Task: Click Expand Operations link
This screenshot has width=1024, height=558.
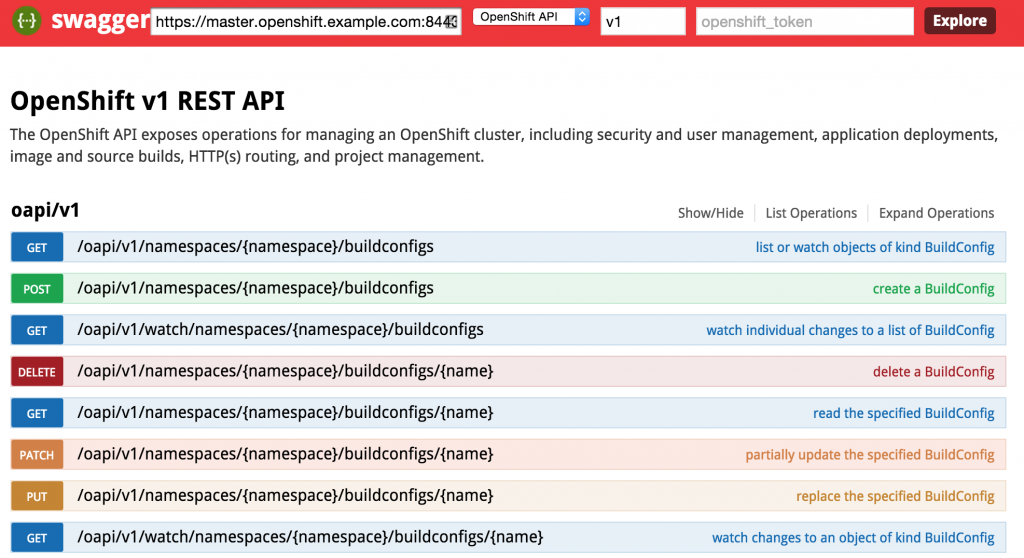Action: tap(936, 213)
